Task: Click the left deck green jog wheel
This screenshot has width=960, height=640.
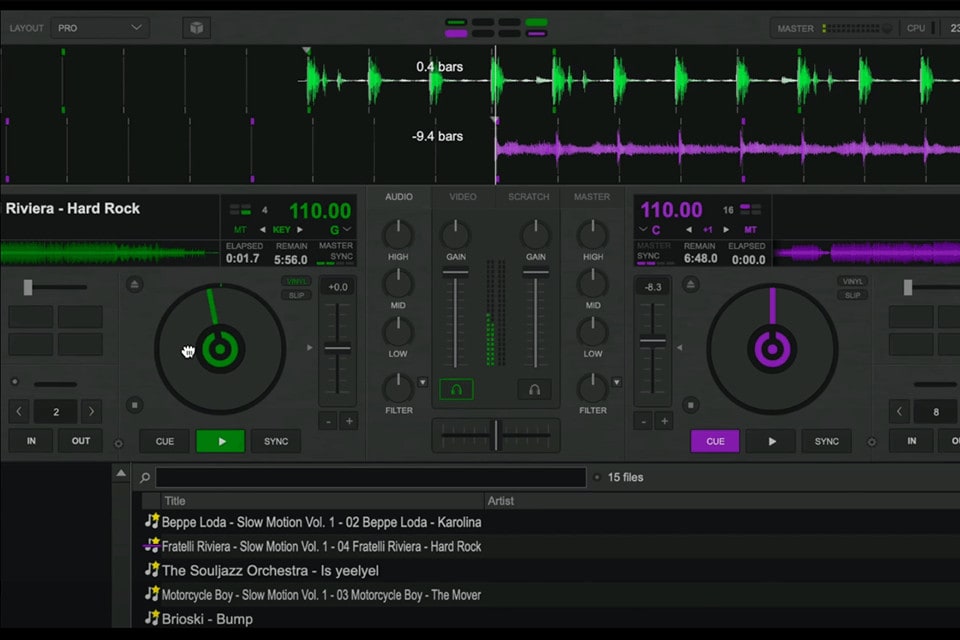Action: point(220,349)
